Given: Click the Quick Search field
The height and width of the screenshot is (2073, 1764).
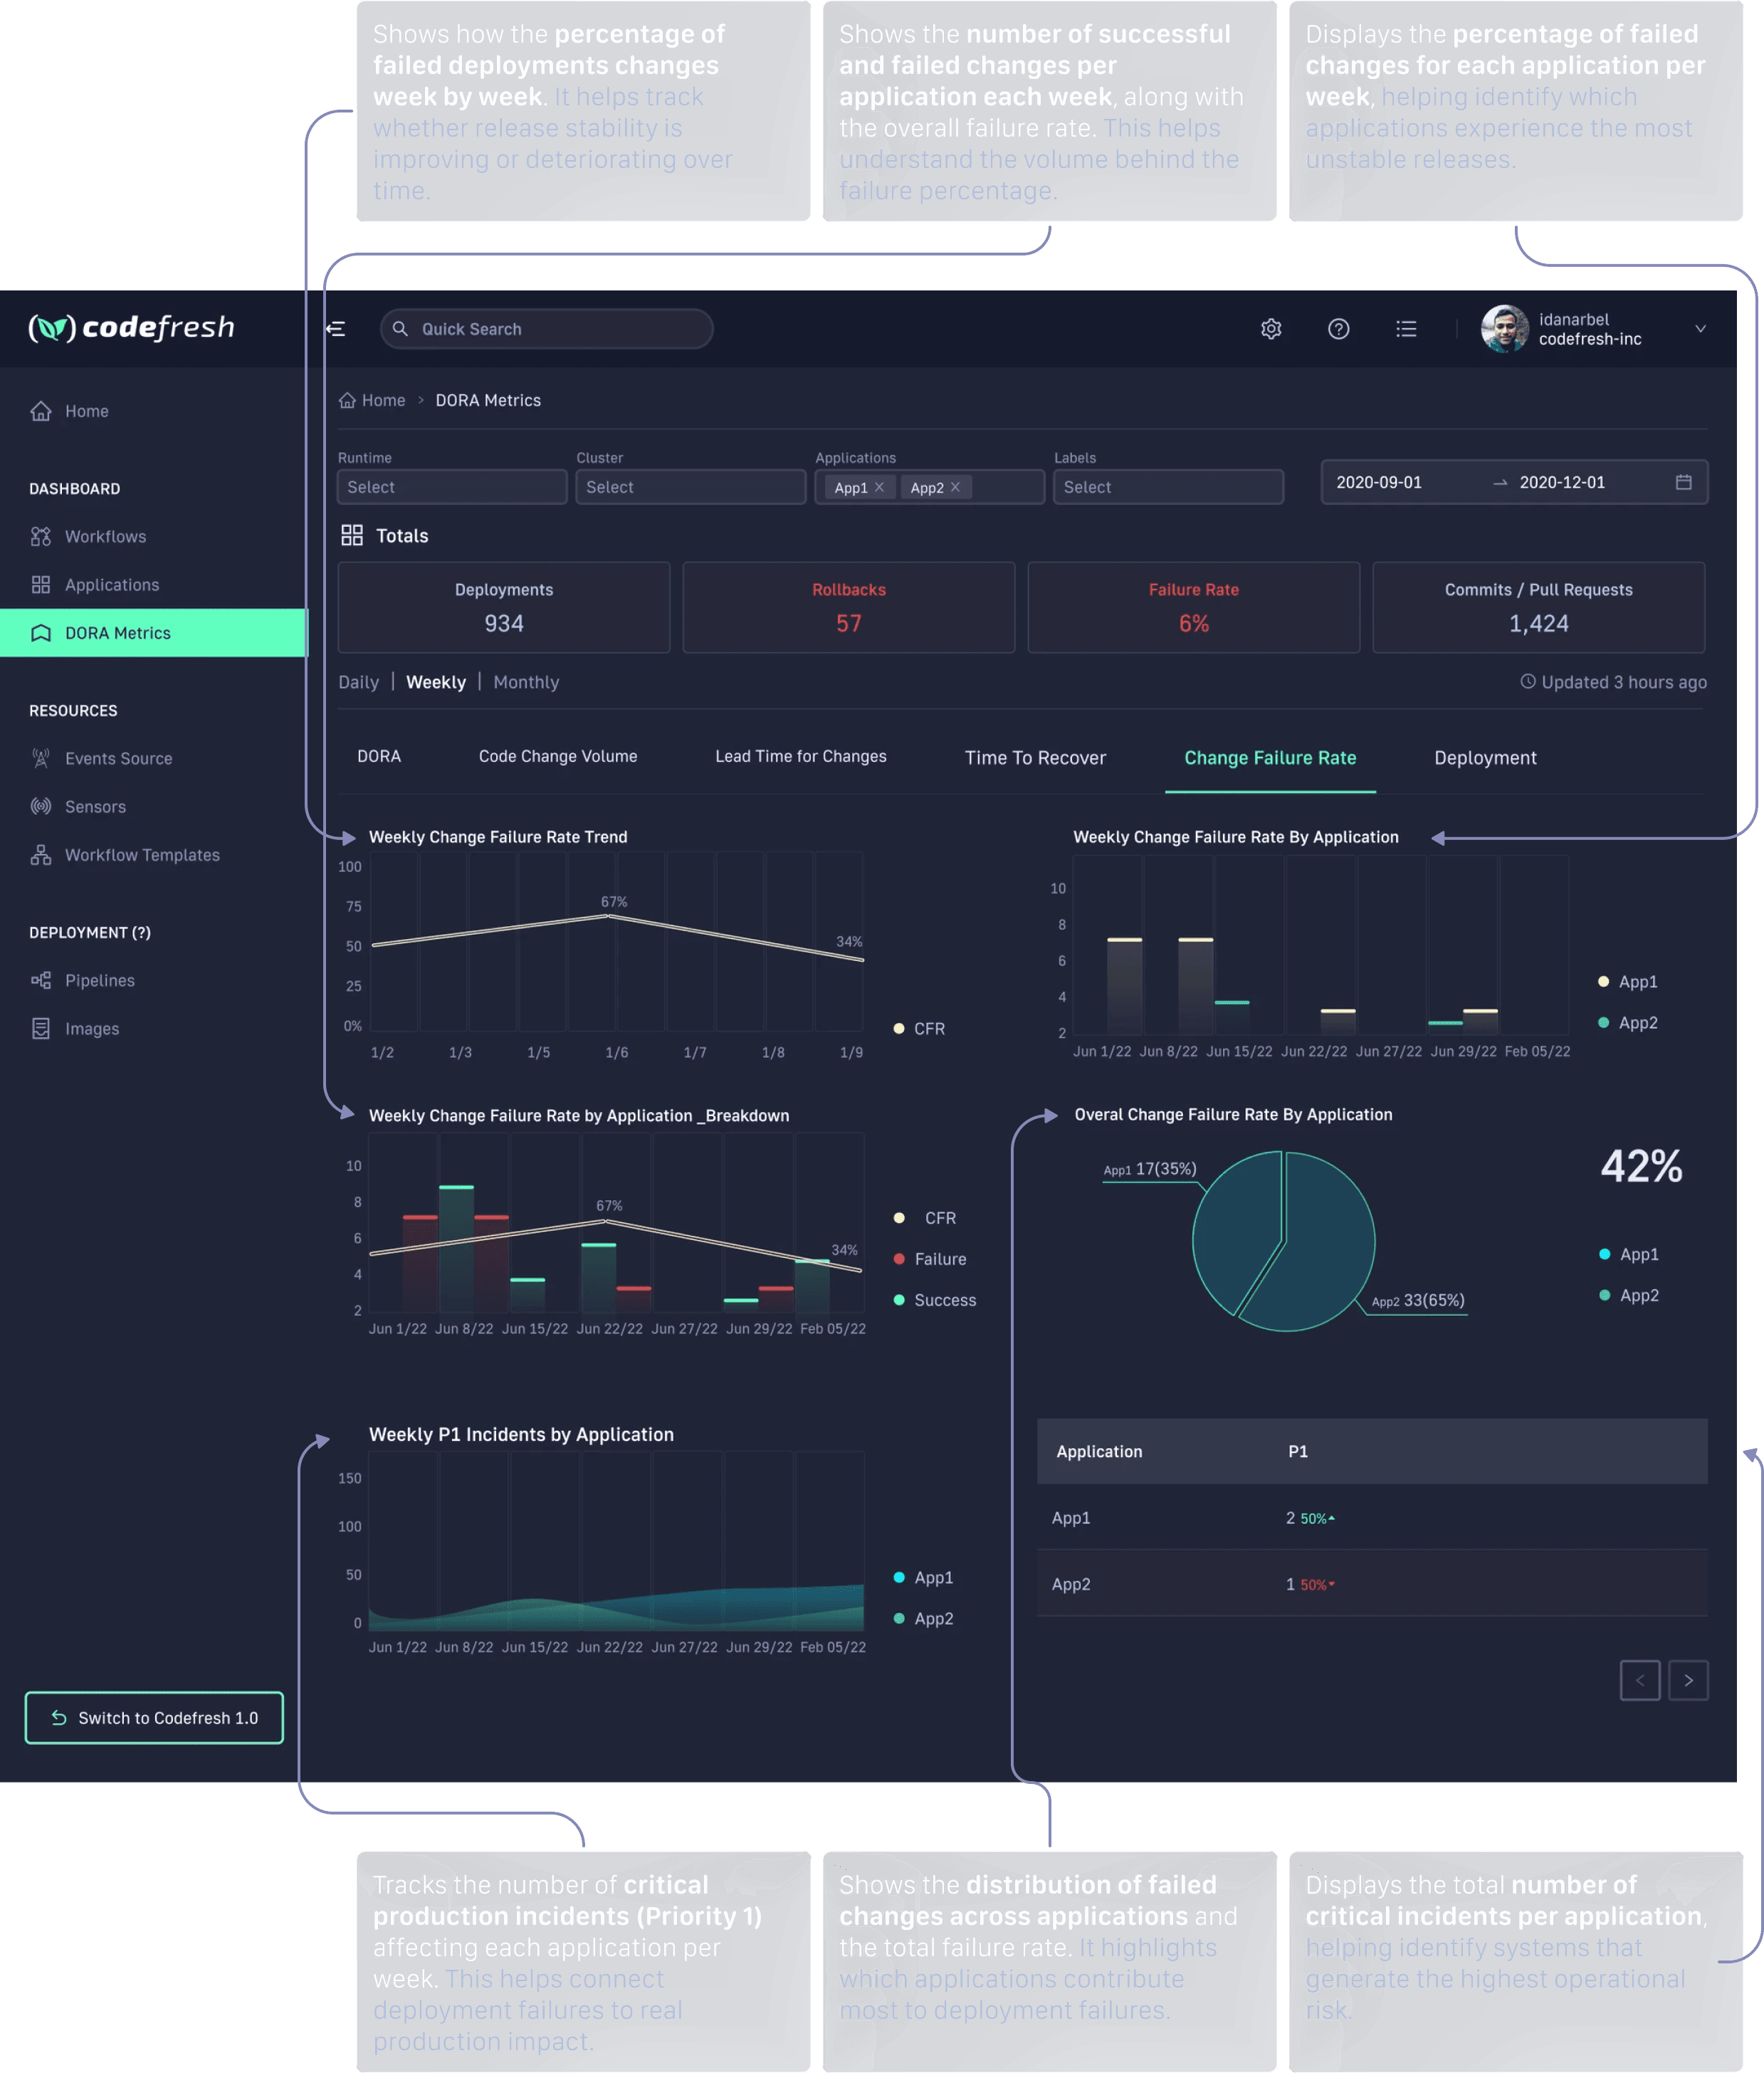Looking at the screenshot, I should (x=546, y=329).
